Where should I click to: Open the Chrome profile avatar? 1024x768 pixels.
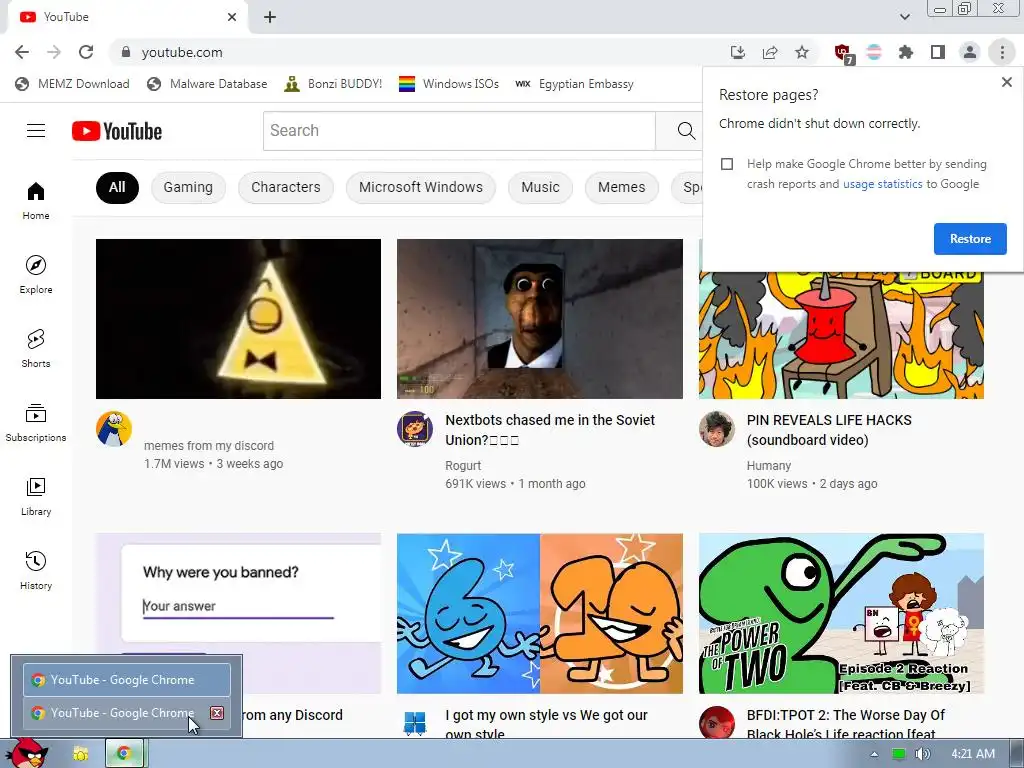click(970, 52)
